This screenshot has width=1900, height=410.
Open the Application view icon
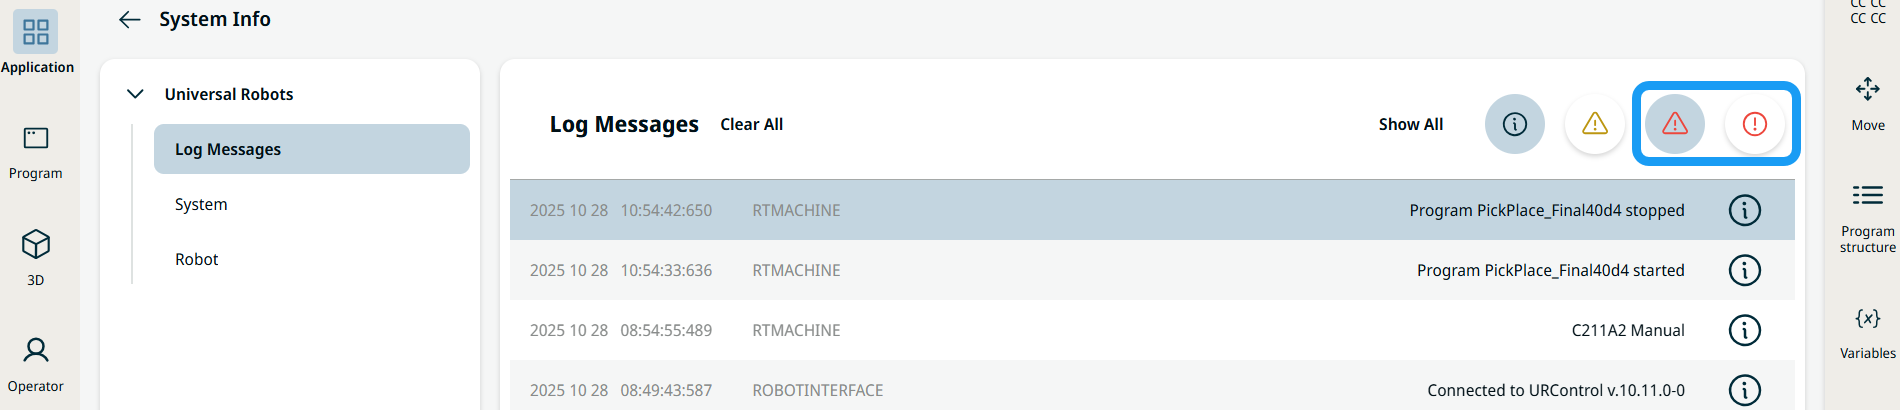36,33
